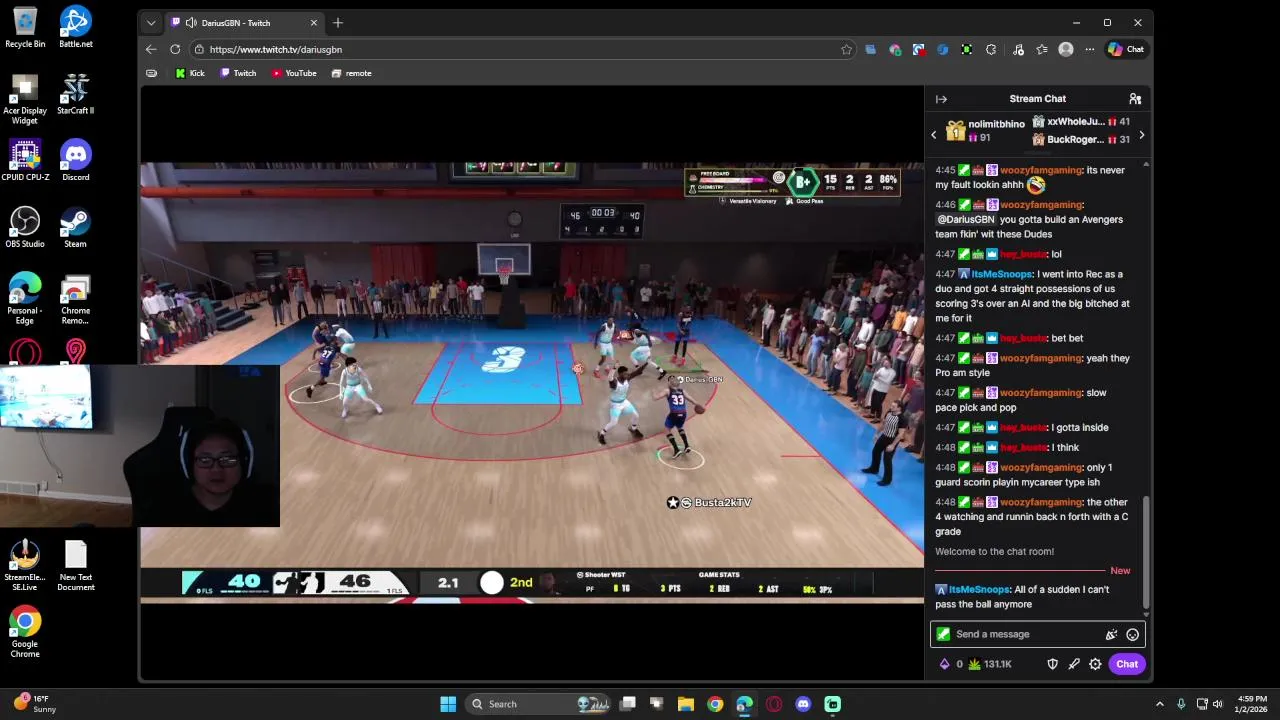Open xxWholeJu gifter entry
The width and height of the screenshot is (1280, 720).
1081,122
